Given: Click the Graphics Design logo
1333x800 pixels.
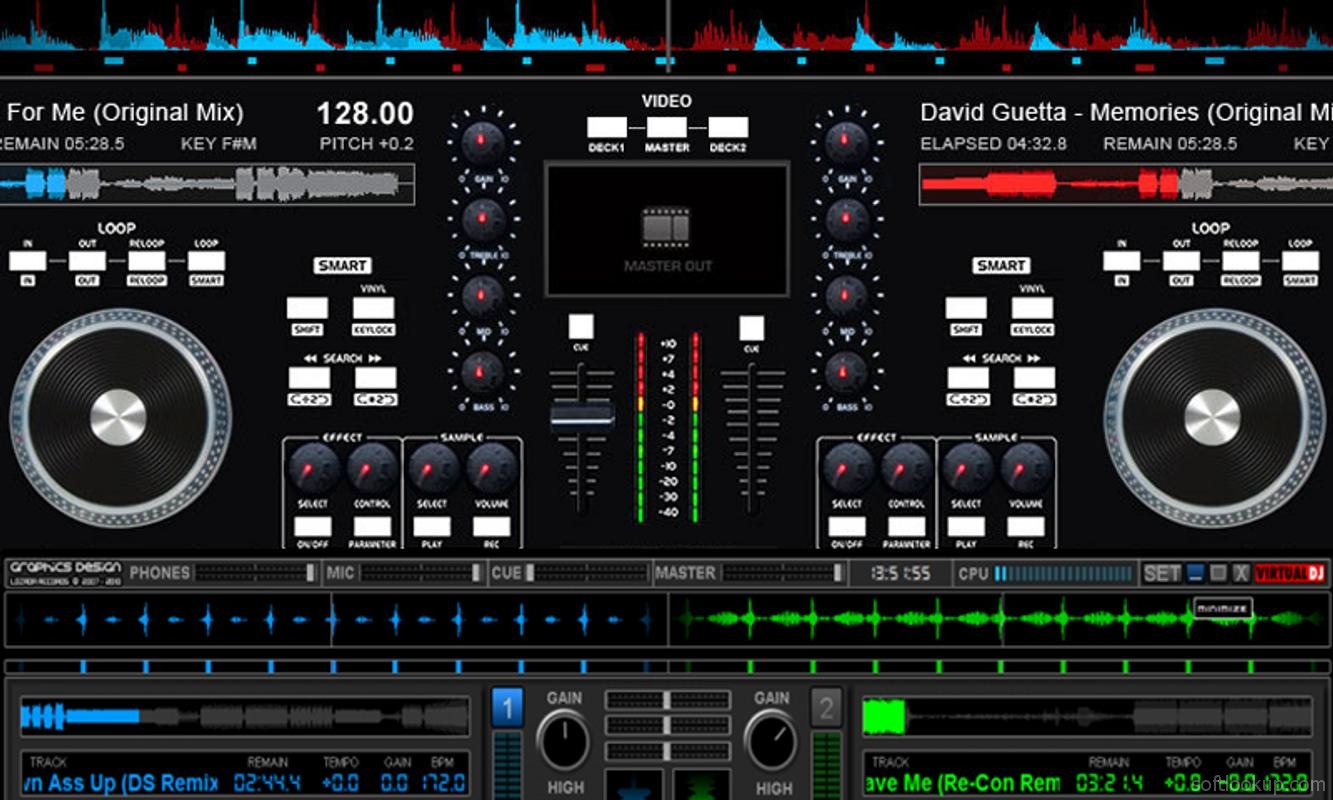Looking at the screenshot, I should [65, 572].
